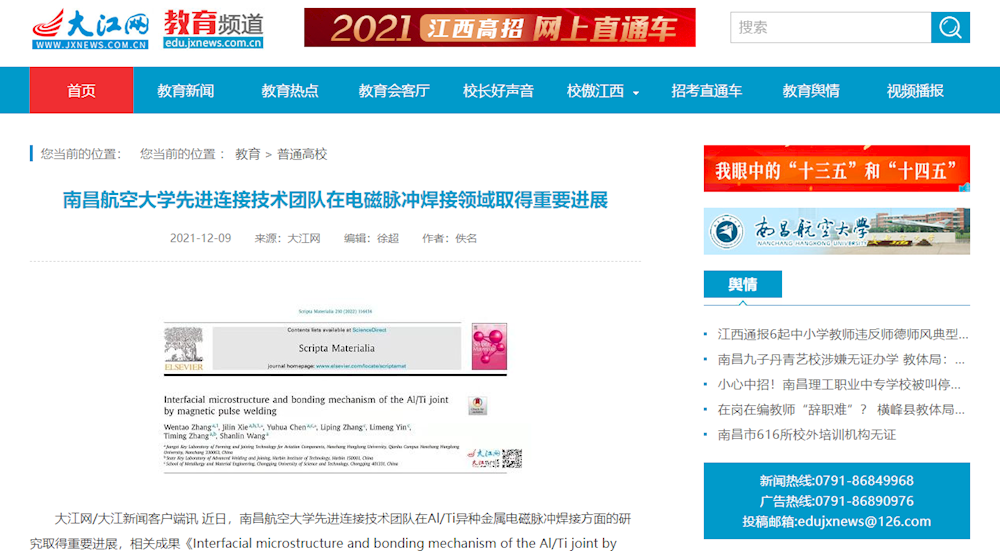The height and width of the screenshot is (551, 1000).
Task: Open 校长好声音 section
Action: pos(498,91)
